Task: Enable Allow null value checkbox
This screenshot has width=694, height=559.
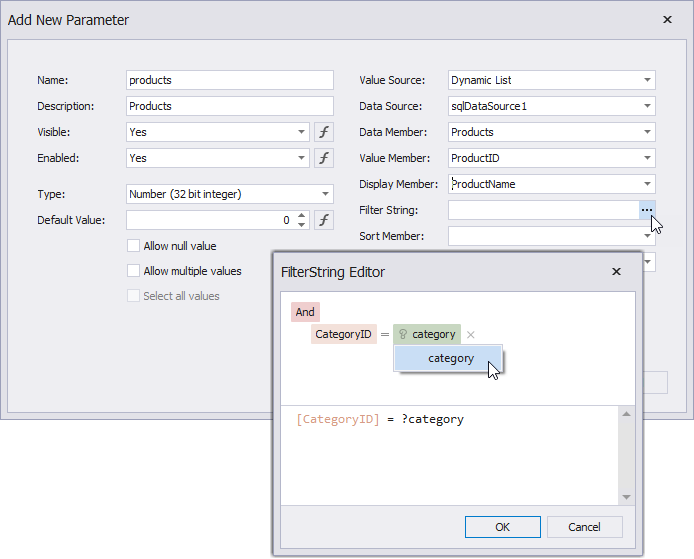Action: coord(133,246)
